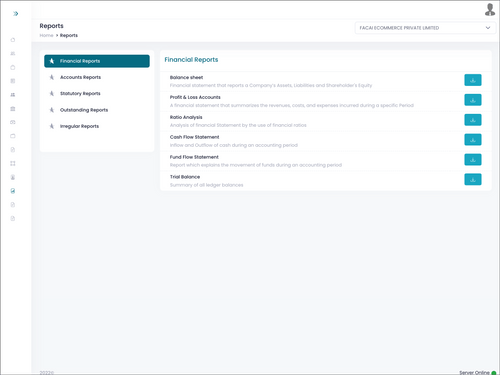Click the Ratio Analysis title

[186, 117]
